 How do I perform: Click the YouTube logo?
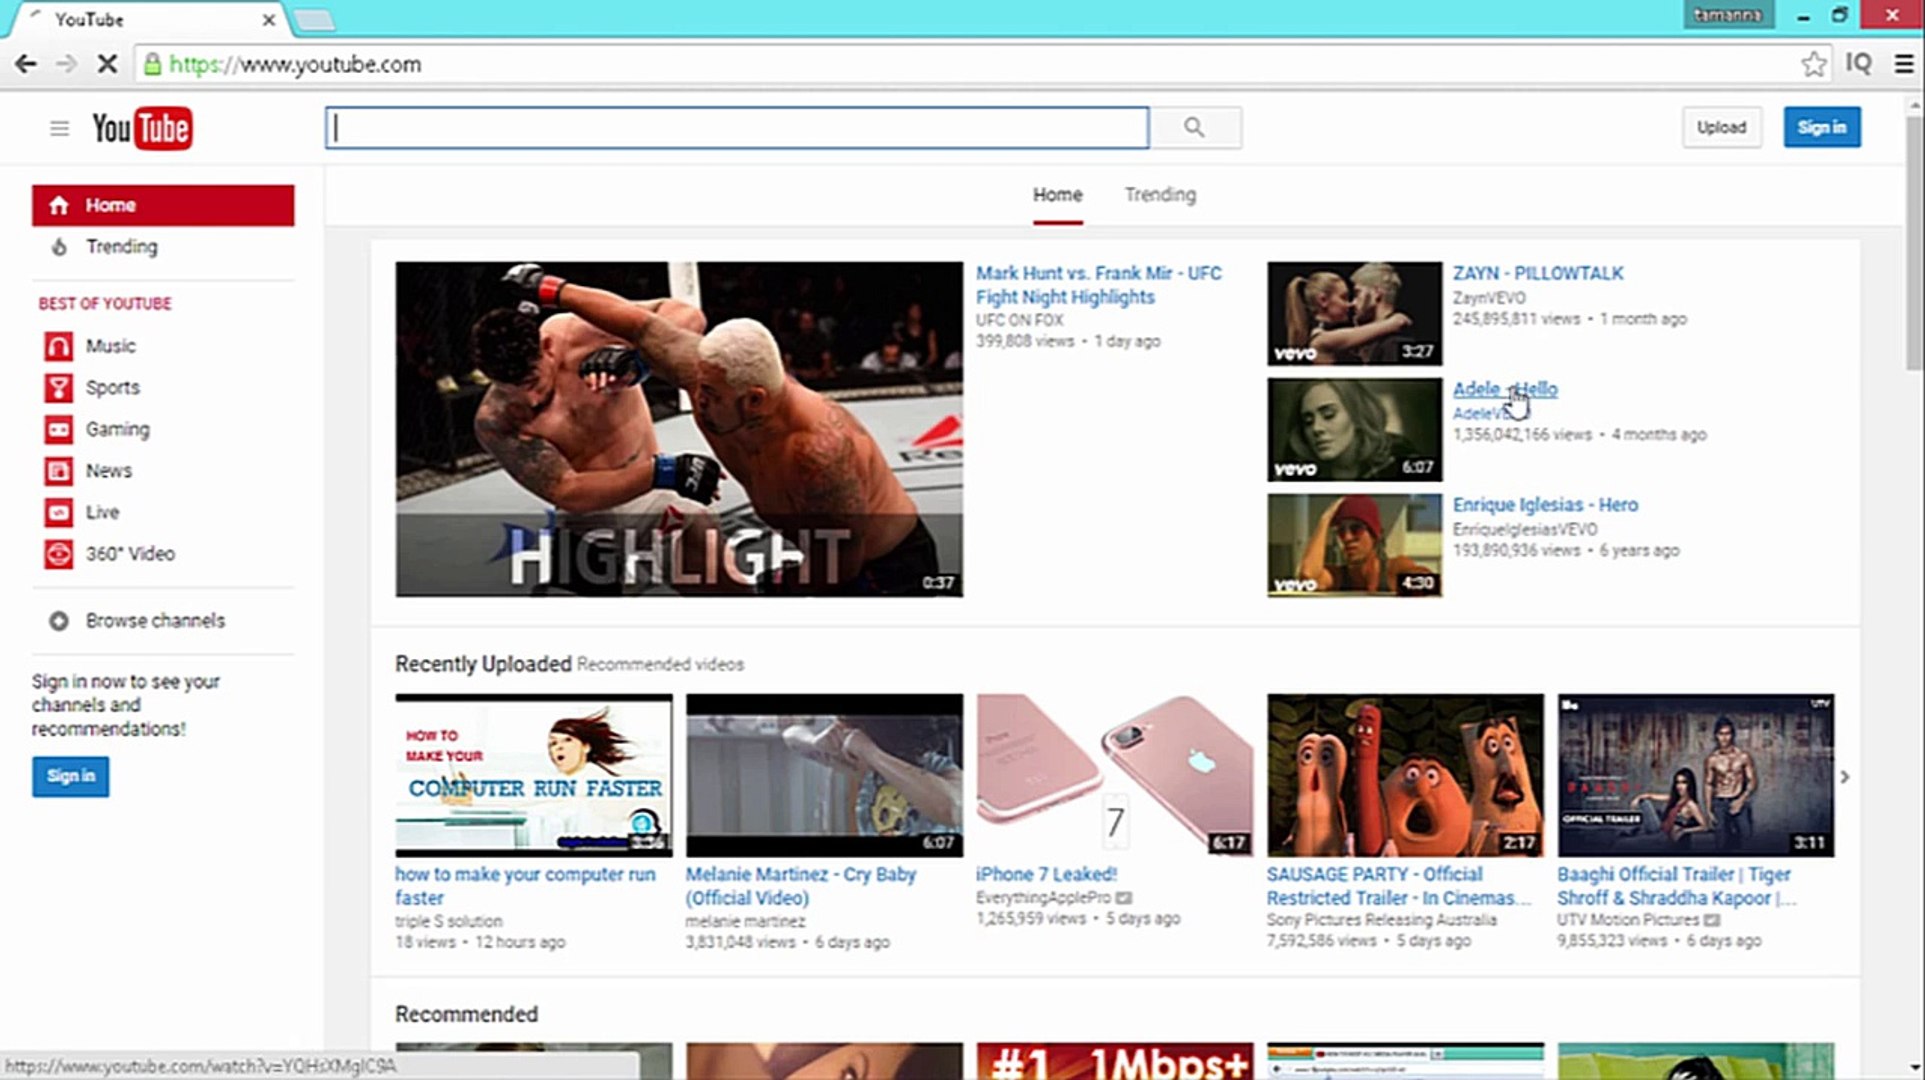(143, 128)
